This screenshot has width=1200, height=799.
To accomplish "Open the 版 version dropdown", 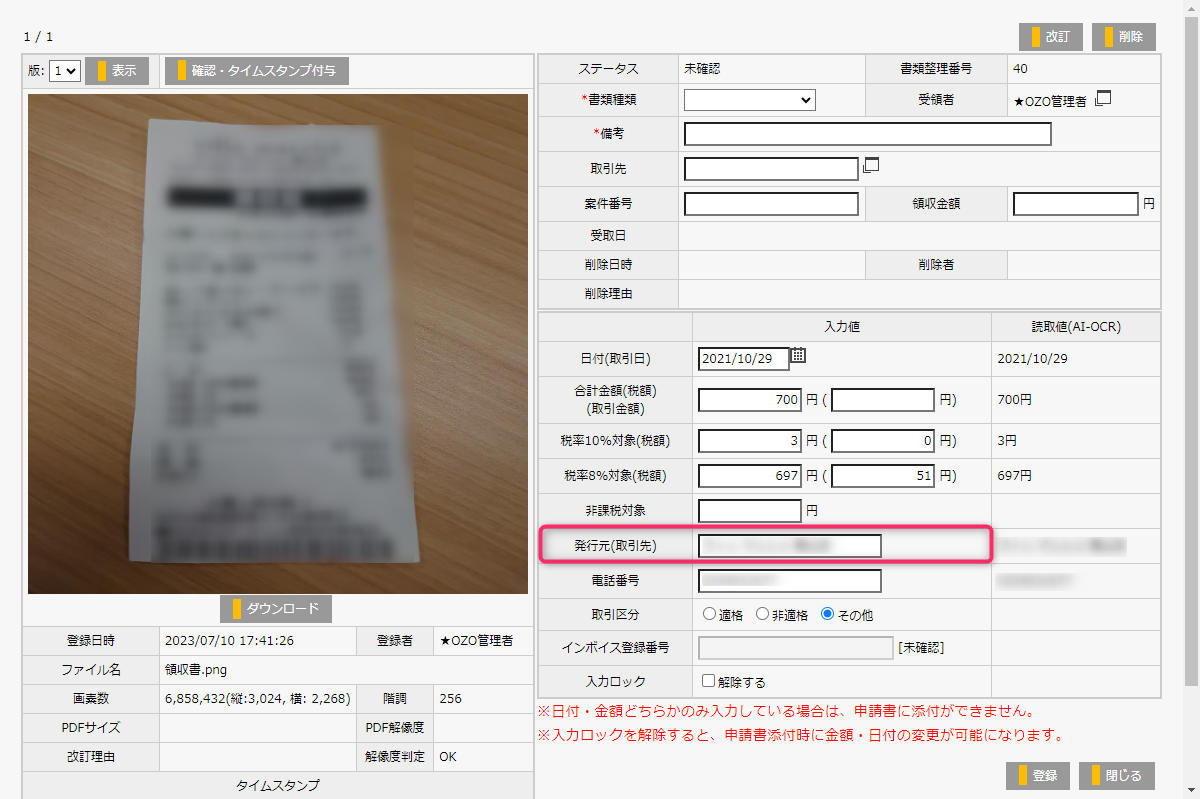I will click(x=65, y=71).
